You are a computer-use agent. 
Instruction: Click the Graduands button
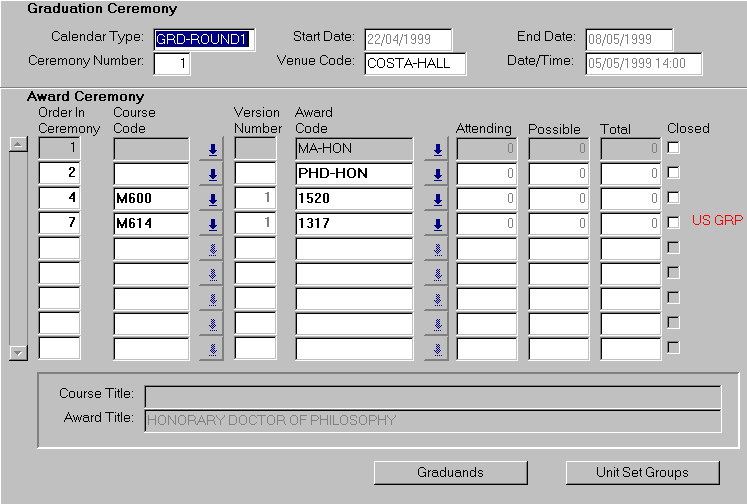tap(449, 472)
